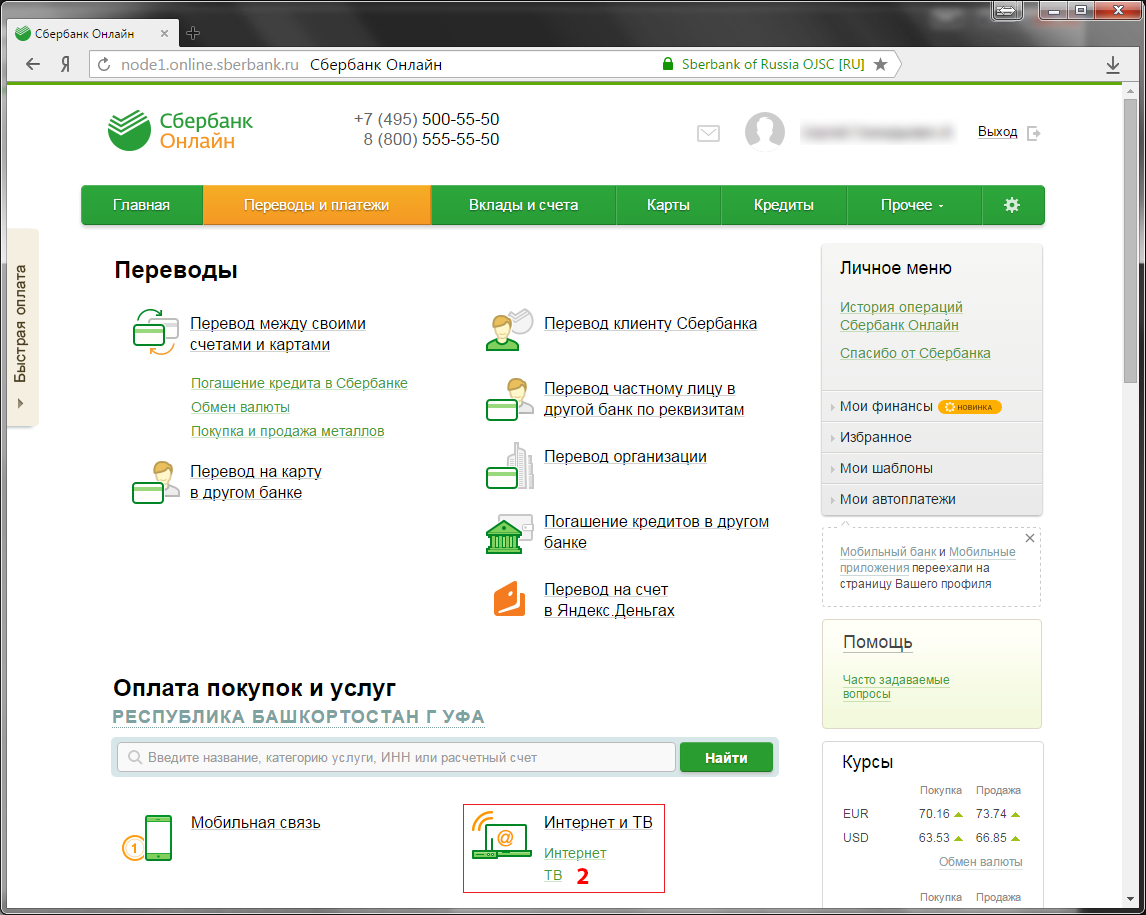The height and width of the screenshot is (915, 1146).
Task: Open Часто задаваемые вопросы help link
Action: click(x=896, y=687)
